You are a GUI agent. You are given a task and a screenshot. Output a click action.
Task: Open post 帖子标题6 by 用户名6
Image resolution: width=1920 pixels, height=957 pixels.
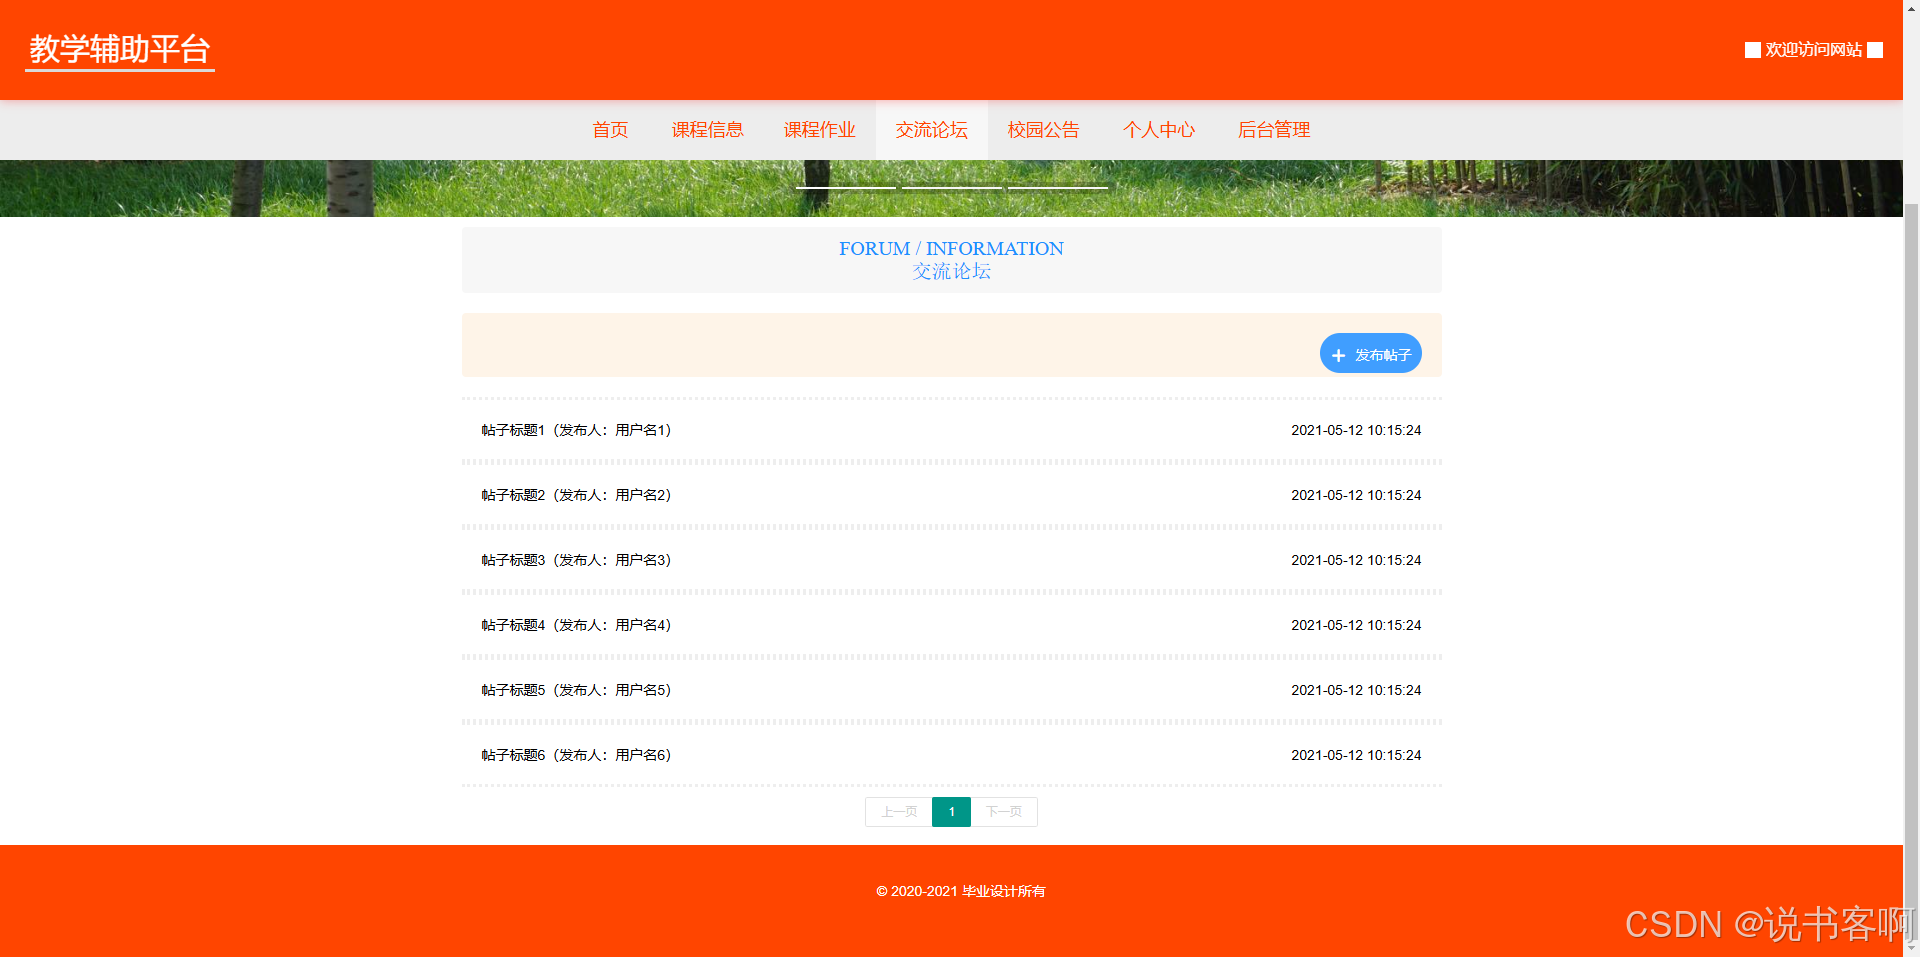coord(576,755)
